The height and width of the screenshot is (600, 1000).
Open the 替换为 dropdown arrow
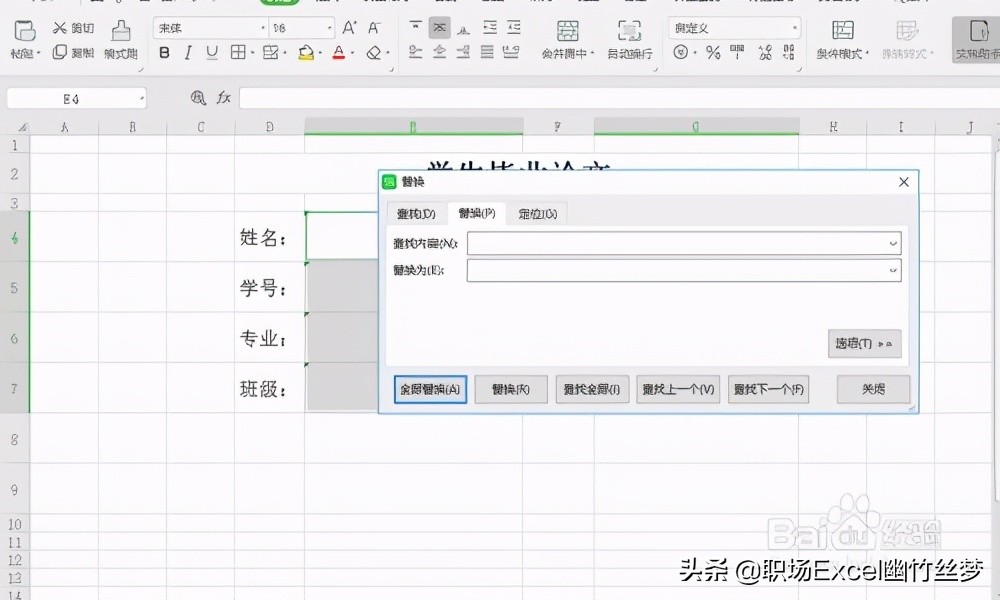tap(895, 269)
